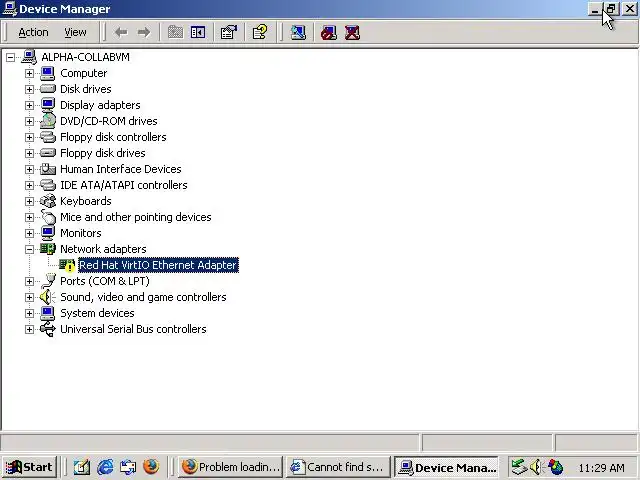640x480 pixels.
Task: Click the Up one level folder icon
Action: tap(176, 32)
